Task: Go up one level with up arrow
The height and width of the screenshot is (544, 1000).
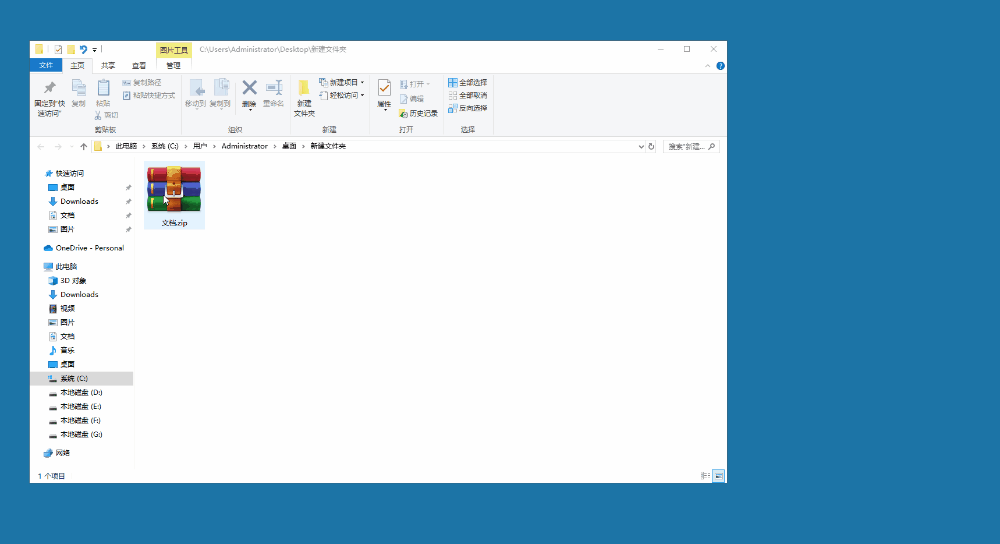Action: coord(84,146)
